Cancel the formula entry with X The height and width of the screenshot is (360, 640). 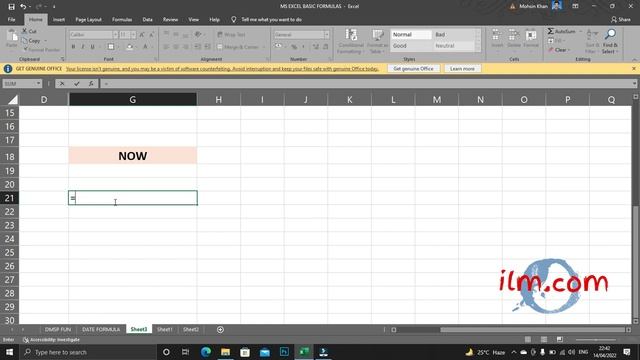pyautogui.click(x=62, y=84)
